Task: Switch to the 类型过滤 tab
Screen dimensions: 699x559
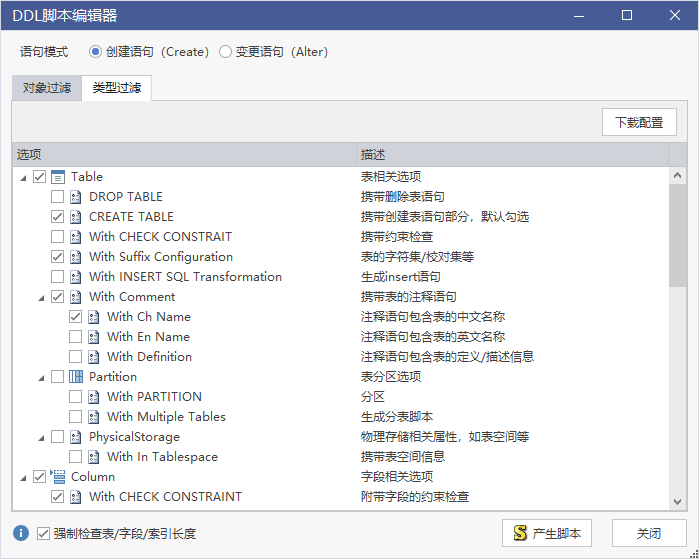Action: tap(117, 88)
